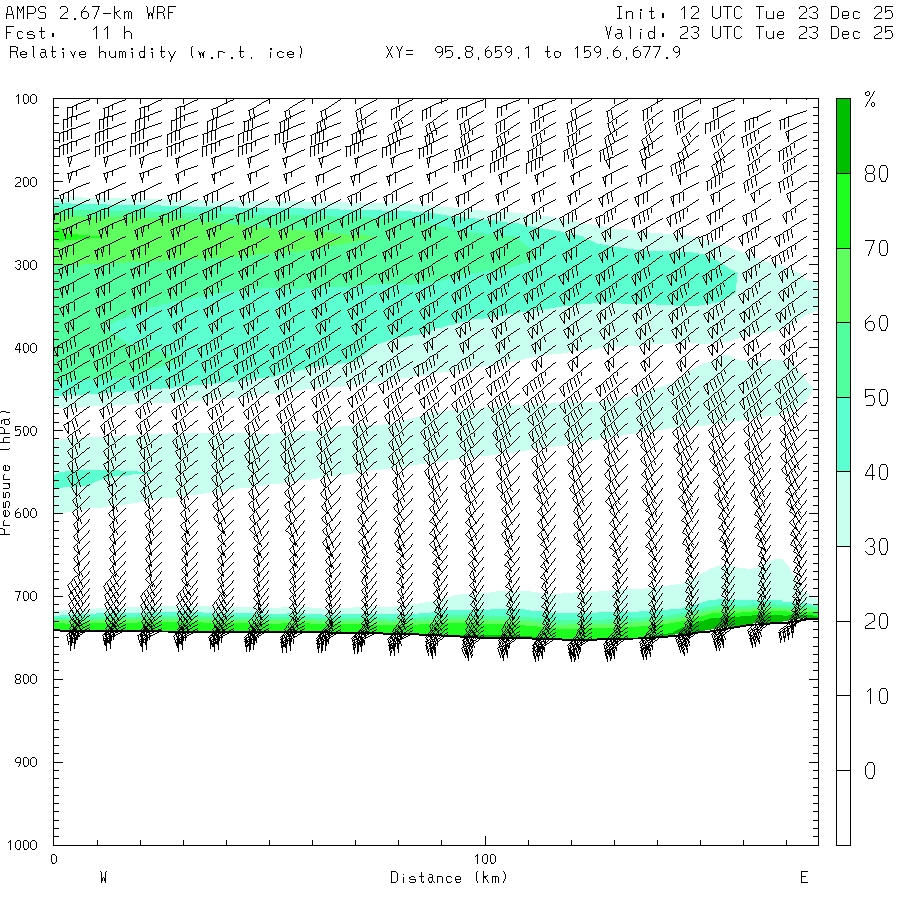
Task: Select the colorbar segment between 50 and 60
Action: pos(843,360)
